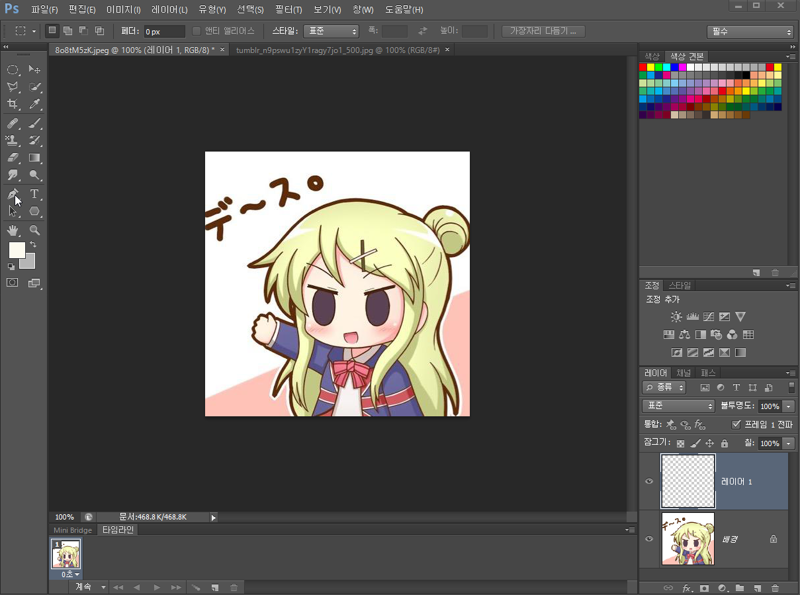The width and height of the screenshot is (800, 595).
Task: Select the Eraser tool
Action: pos(13,158)
